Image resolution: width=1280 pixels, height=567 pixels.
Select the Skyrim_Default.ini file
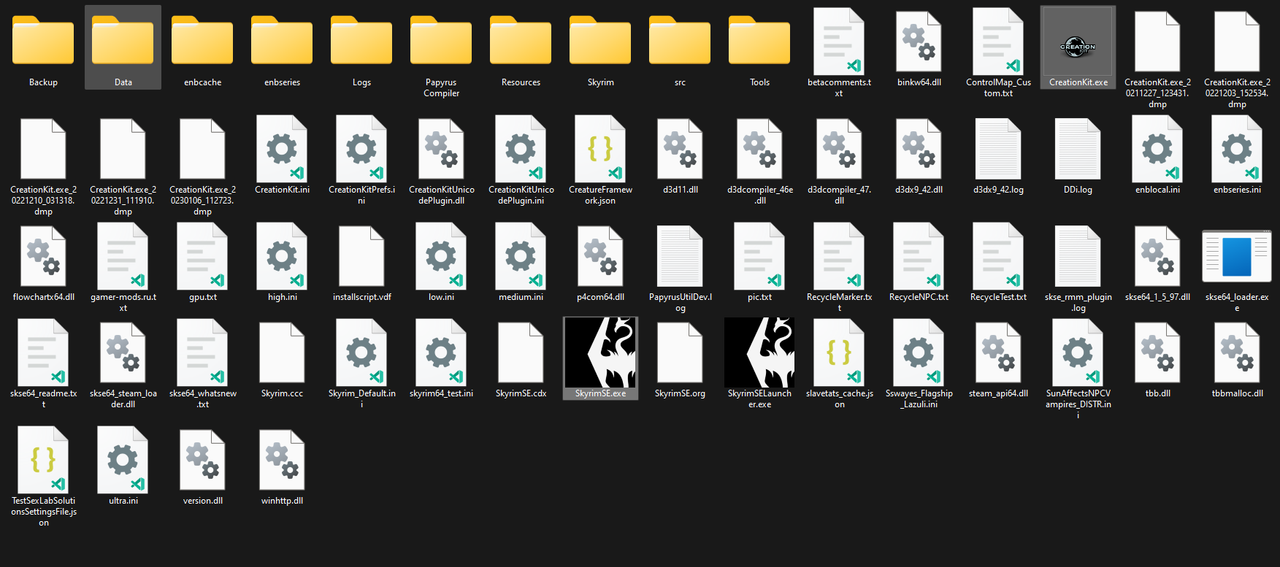(361, 351)
